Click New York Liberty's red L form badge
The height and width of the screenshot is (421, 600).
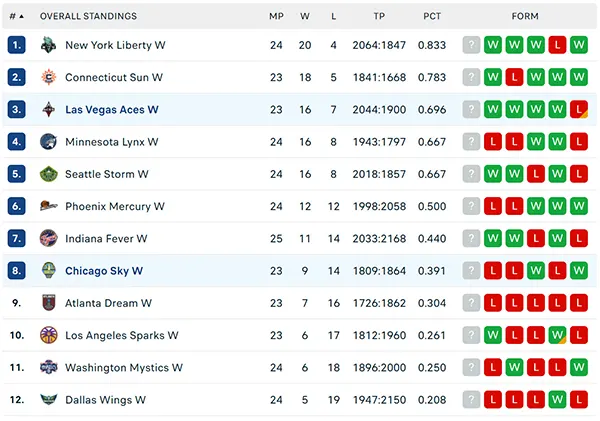(x=557, y=45)
